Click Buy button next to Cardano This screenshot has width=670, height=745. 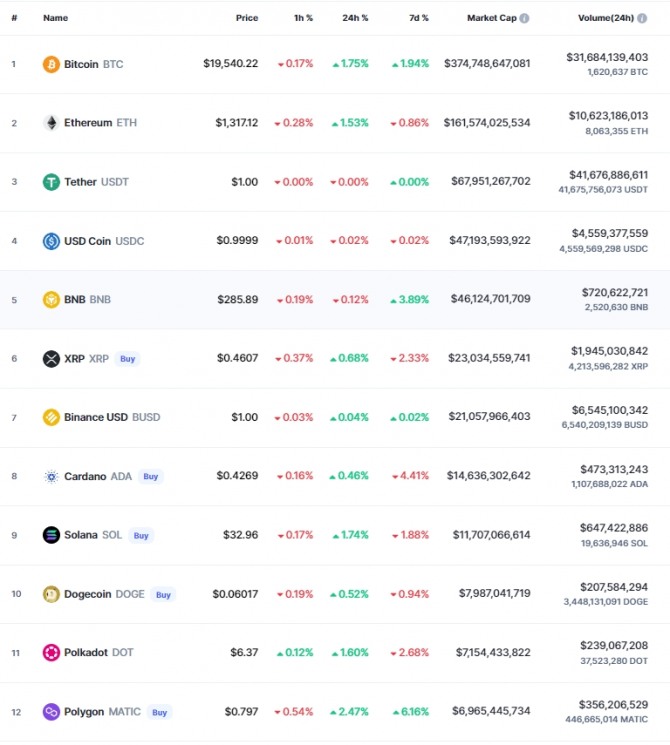point(151,476)
